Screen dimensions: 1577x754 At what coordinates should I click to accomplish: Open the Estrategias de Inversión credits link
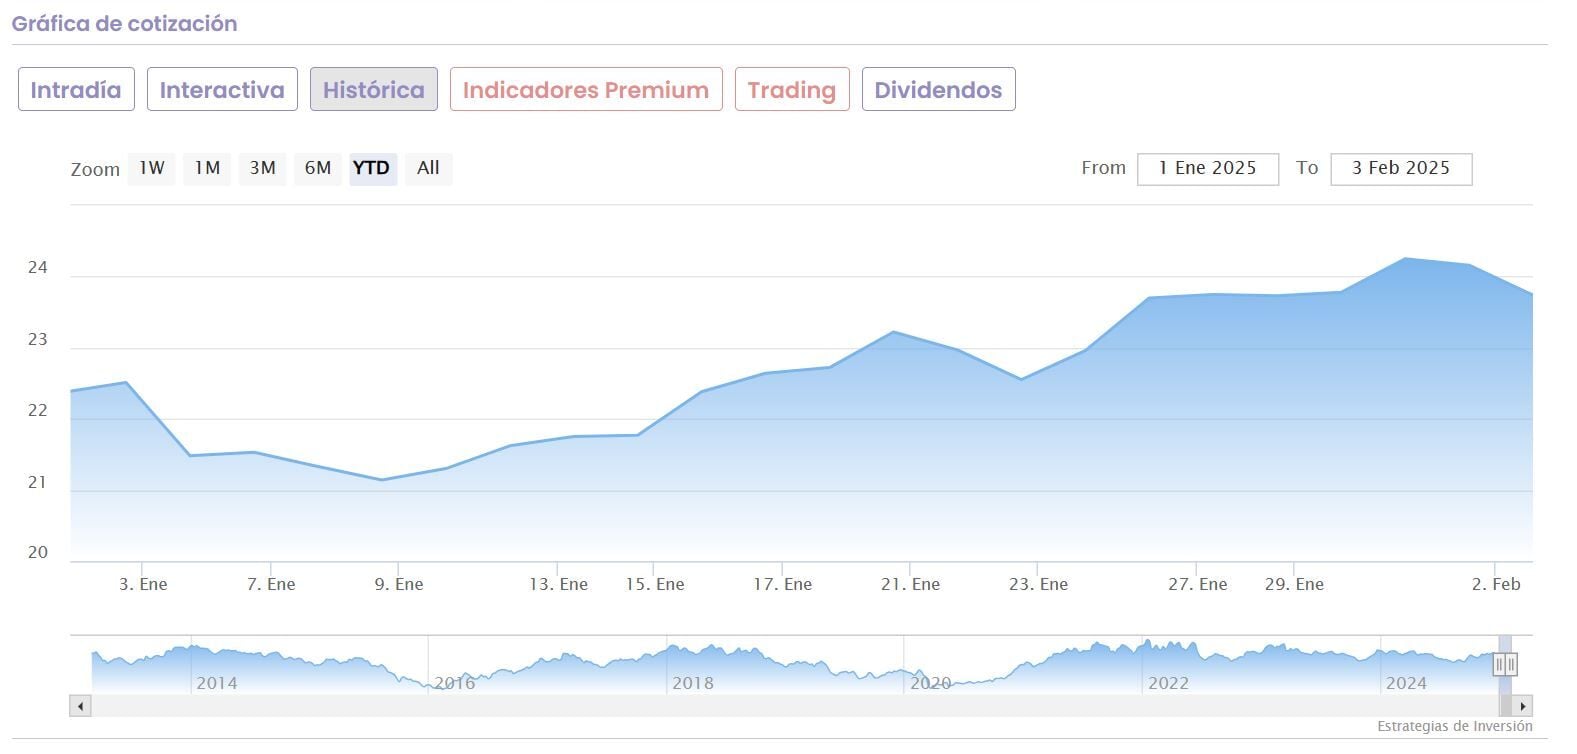pos(1454,726)
